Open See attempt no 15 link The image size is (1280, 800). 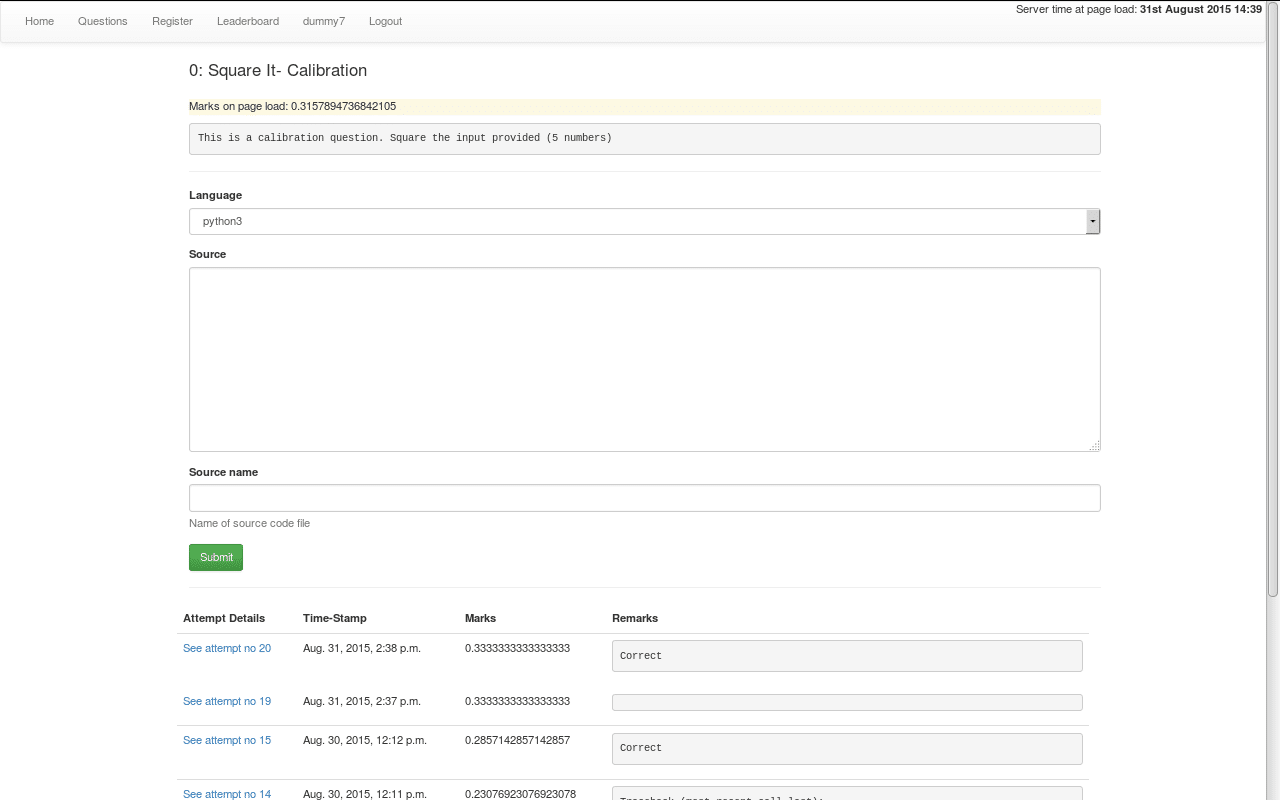(x=227, y=740)
